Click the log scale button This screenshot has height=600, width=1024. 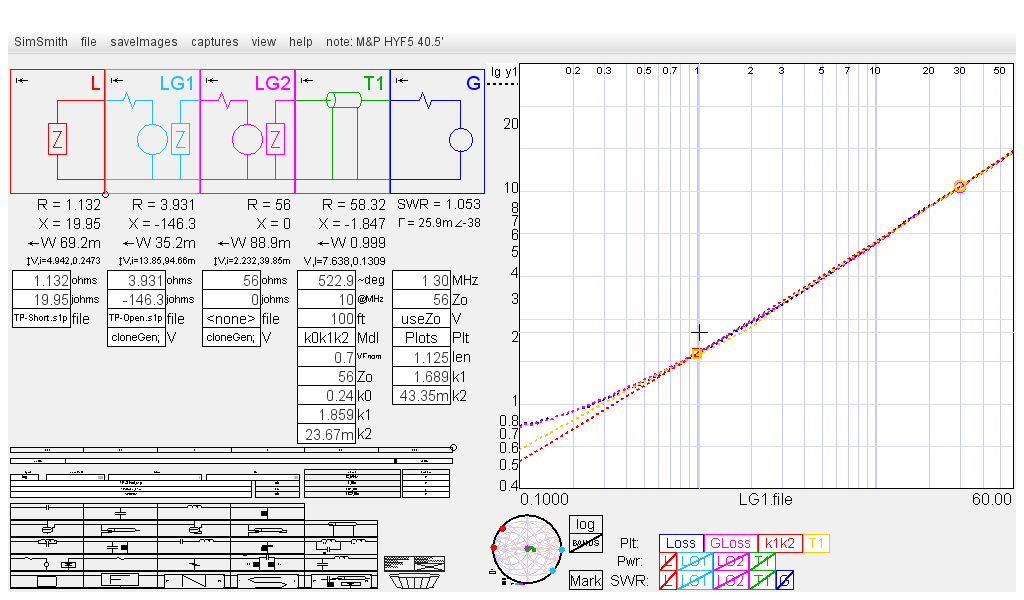(585, 524)
